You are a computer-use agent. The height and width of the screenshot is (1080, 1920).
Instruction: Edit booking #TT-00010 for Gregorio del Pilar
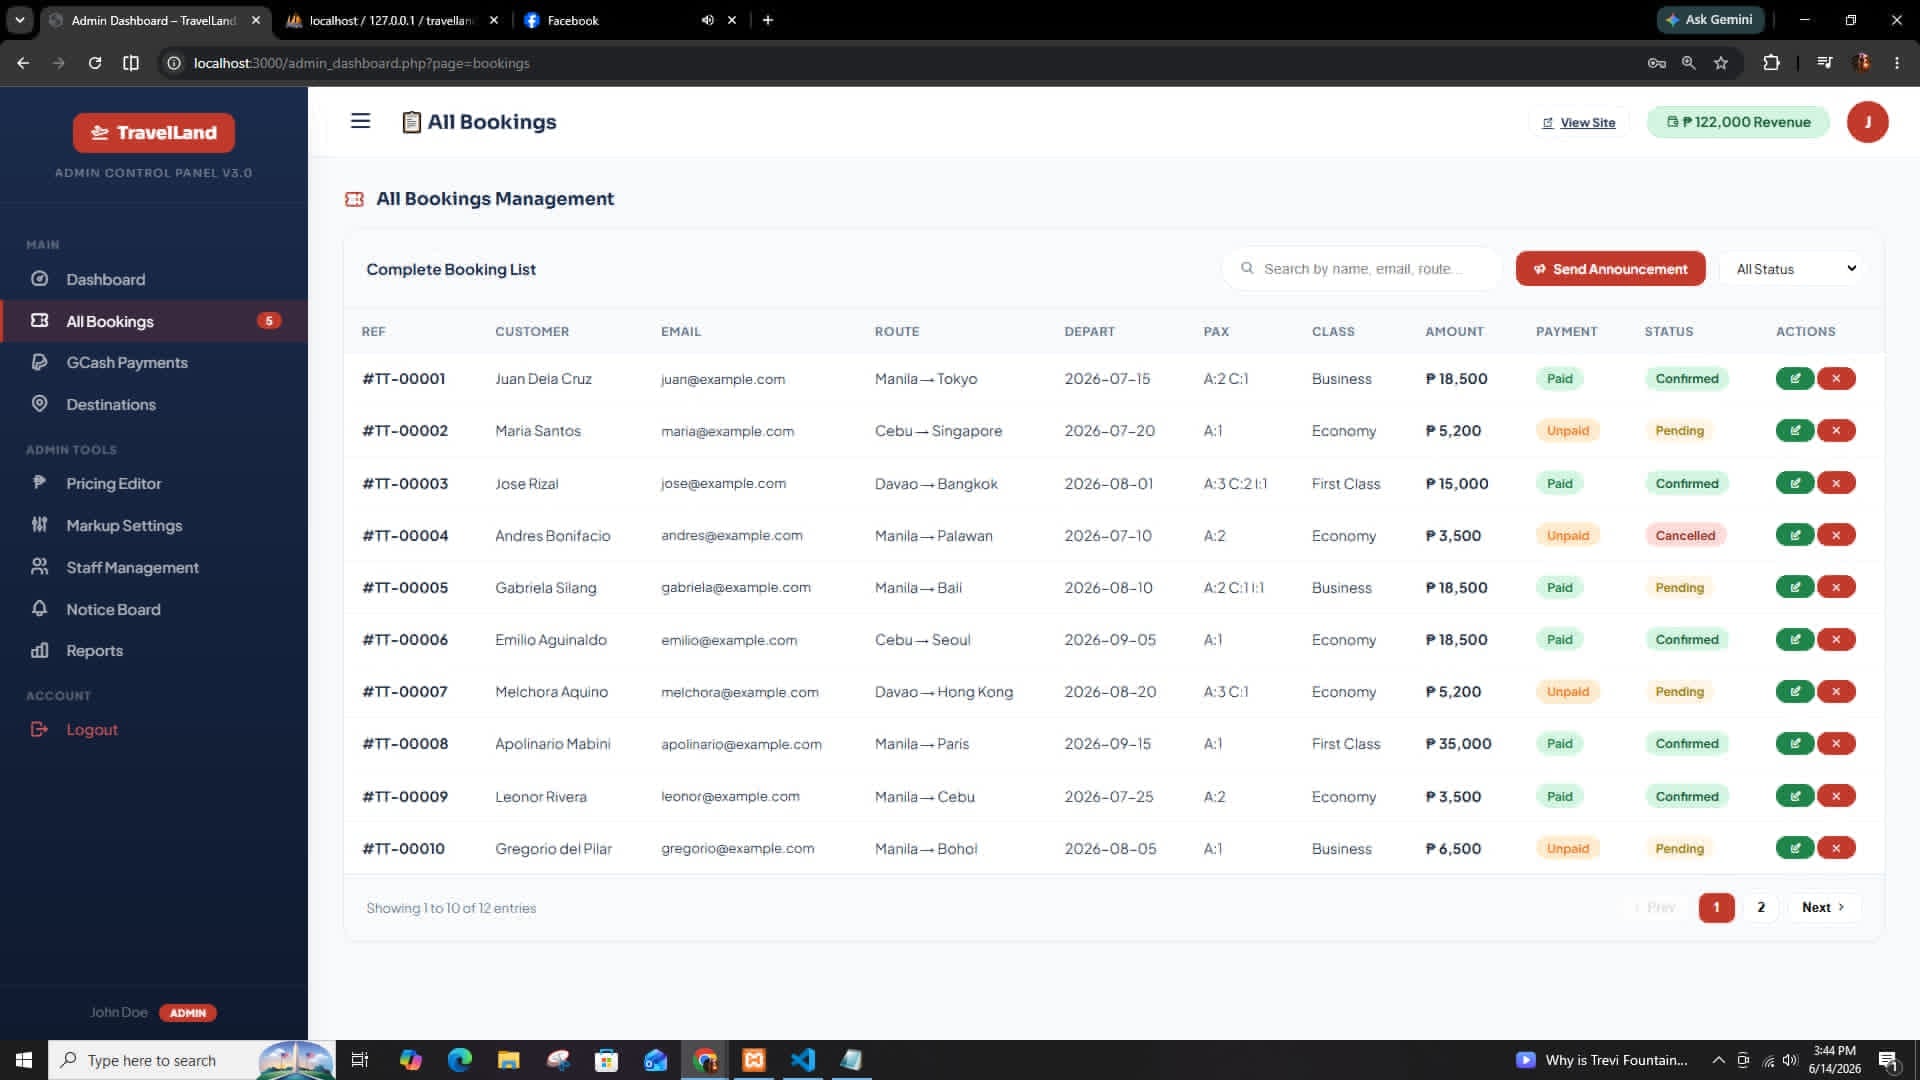coord(1795,848)
